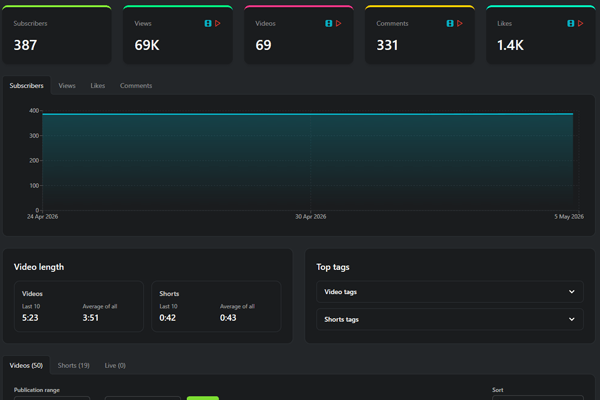Click the 331 comments value
This screenshot has width=600, height=400.
tap(387, 45)
